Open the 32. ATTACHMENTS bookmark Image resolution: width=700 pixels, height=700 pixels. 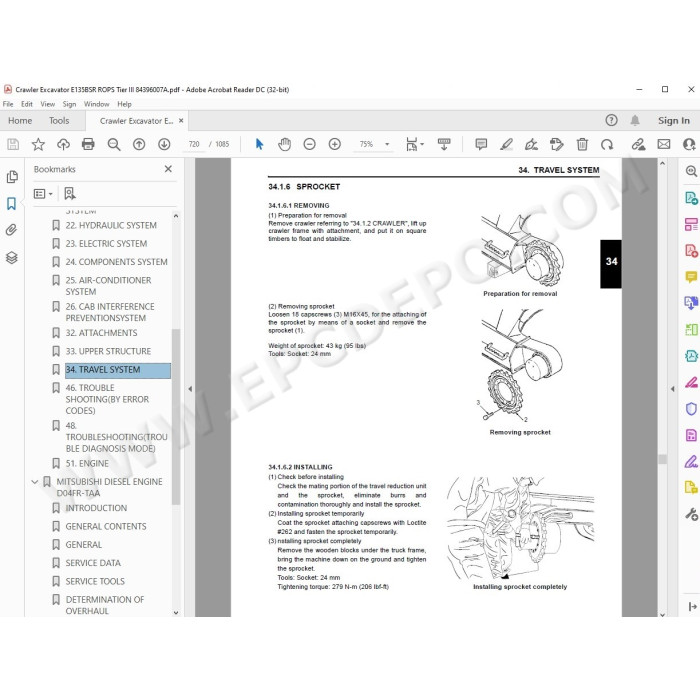pos(101,333)
